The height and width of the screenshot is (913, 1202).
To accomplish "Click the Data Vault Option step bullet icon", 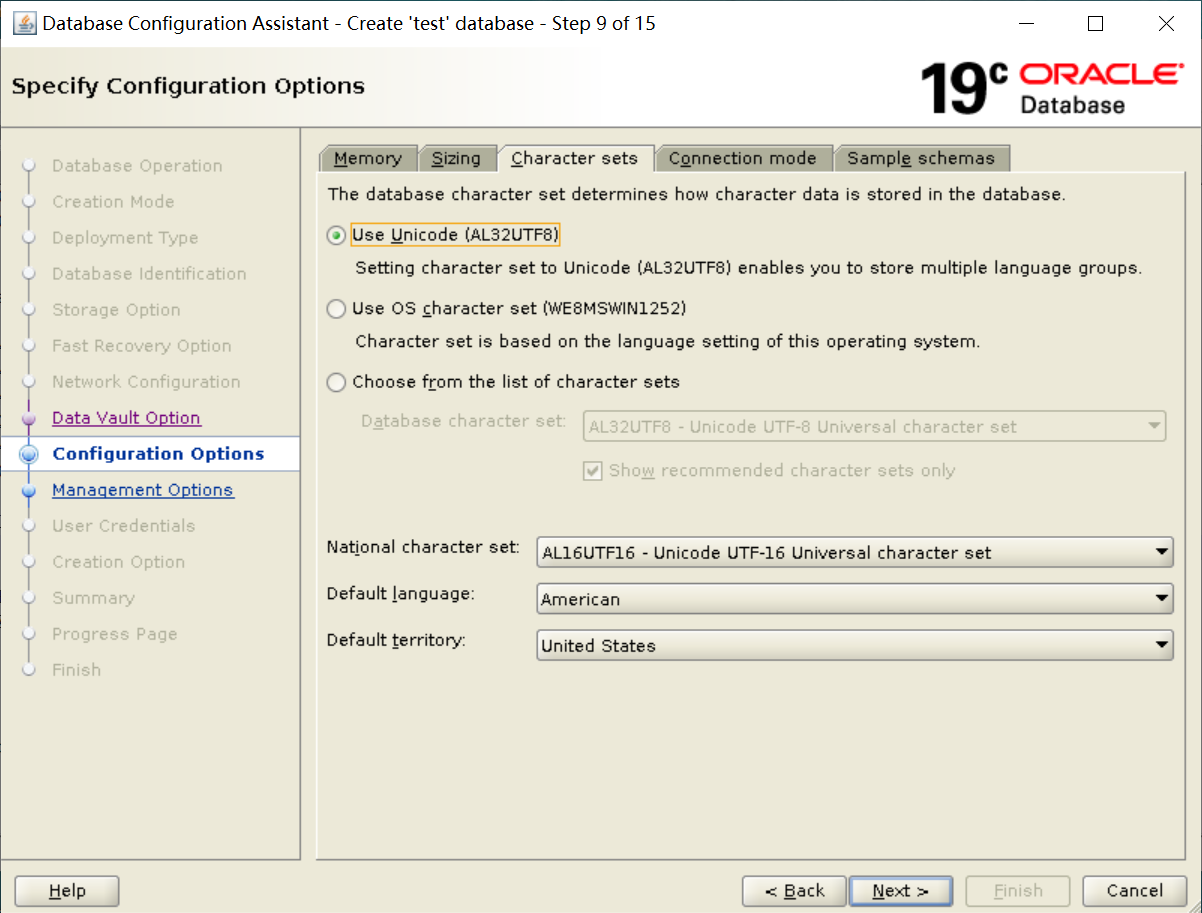I will tap(29, 418).
